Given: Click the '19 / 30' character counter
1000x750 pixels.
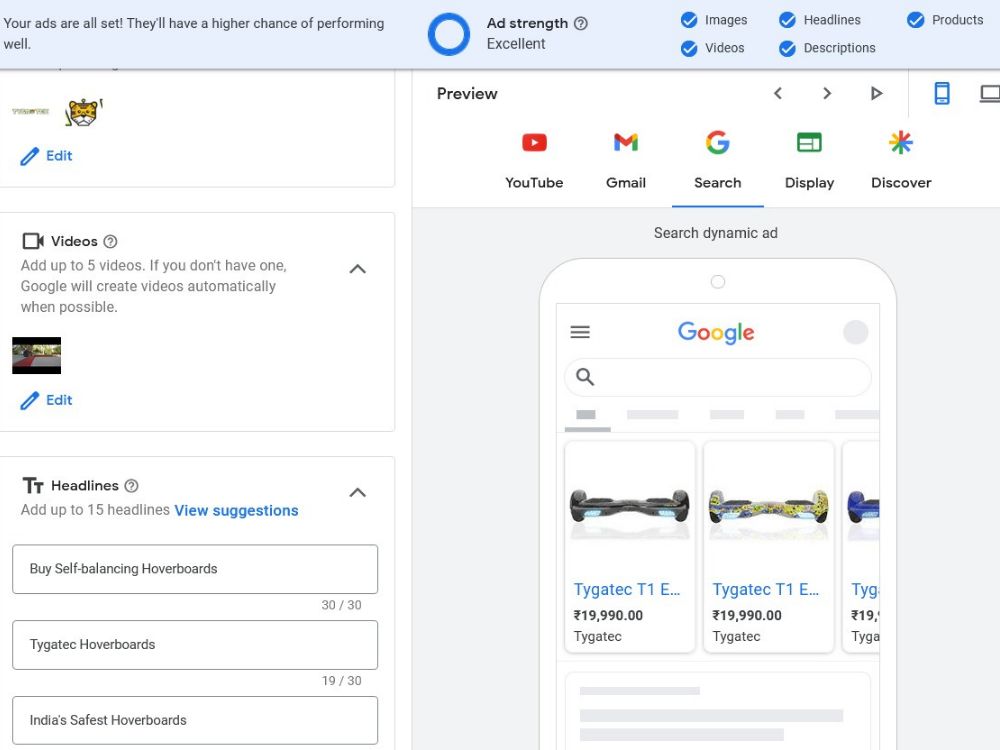Looking at the screenshot, I should click(x=341, y=681).
